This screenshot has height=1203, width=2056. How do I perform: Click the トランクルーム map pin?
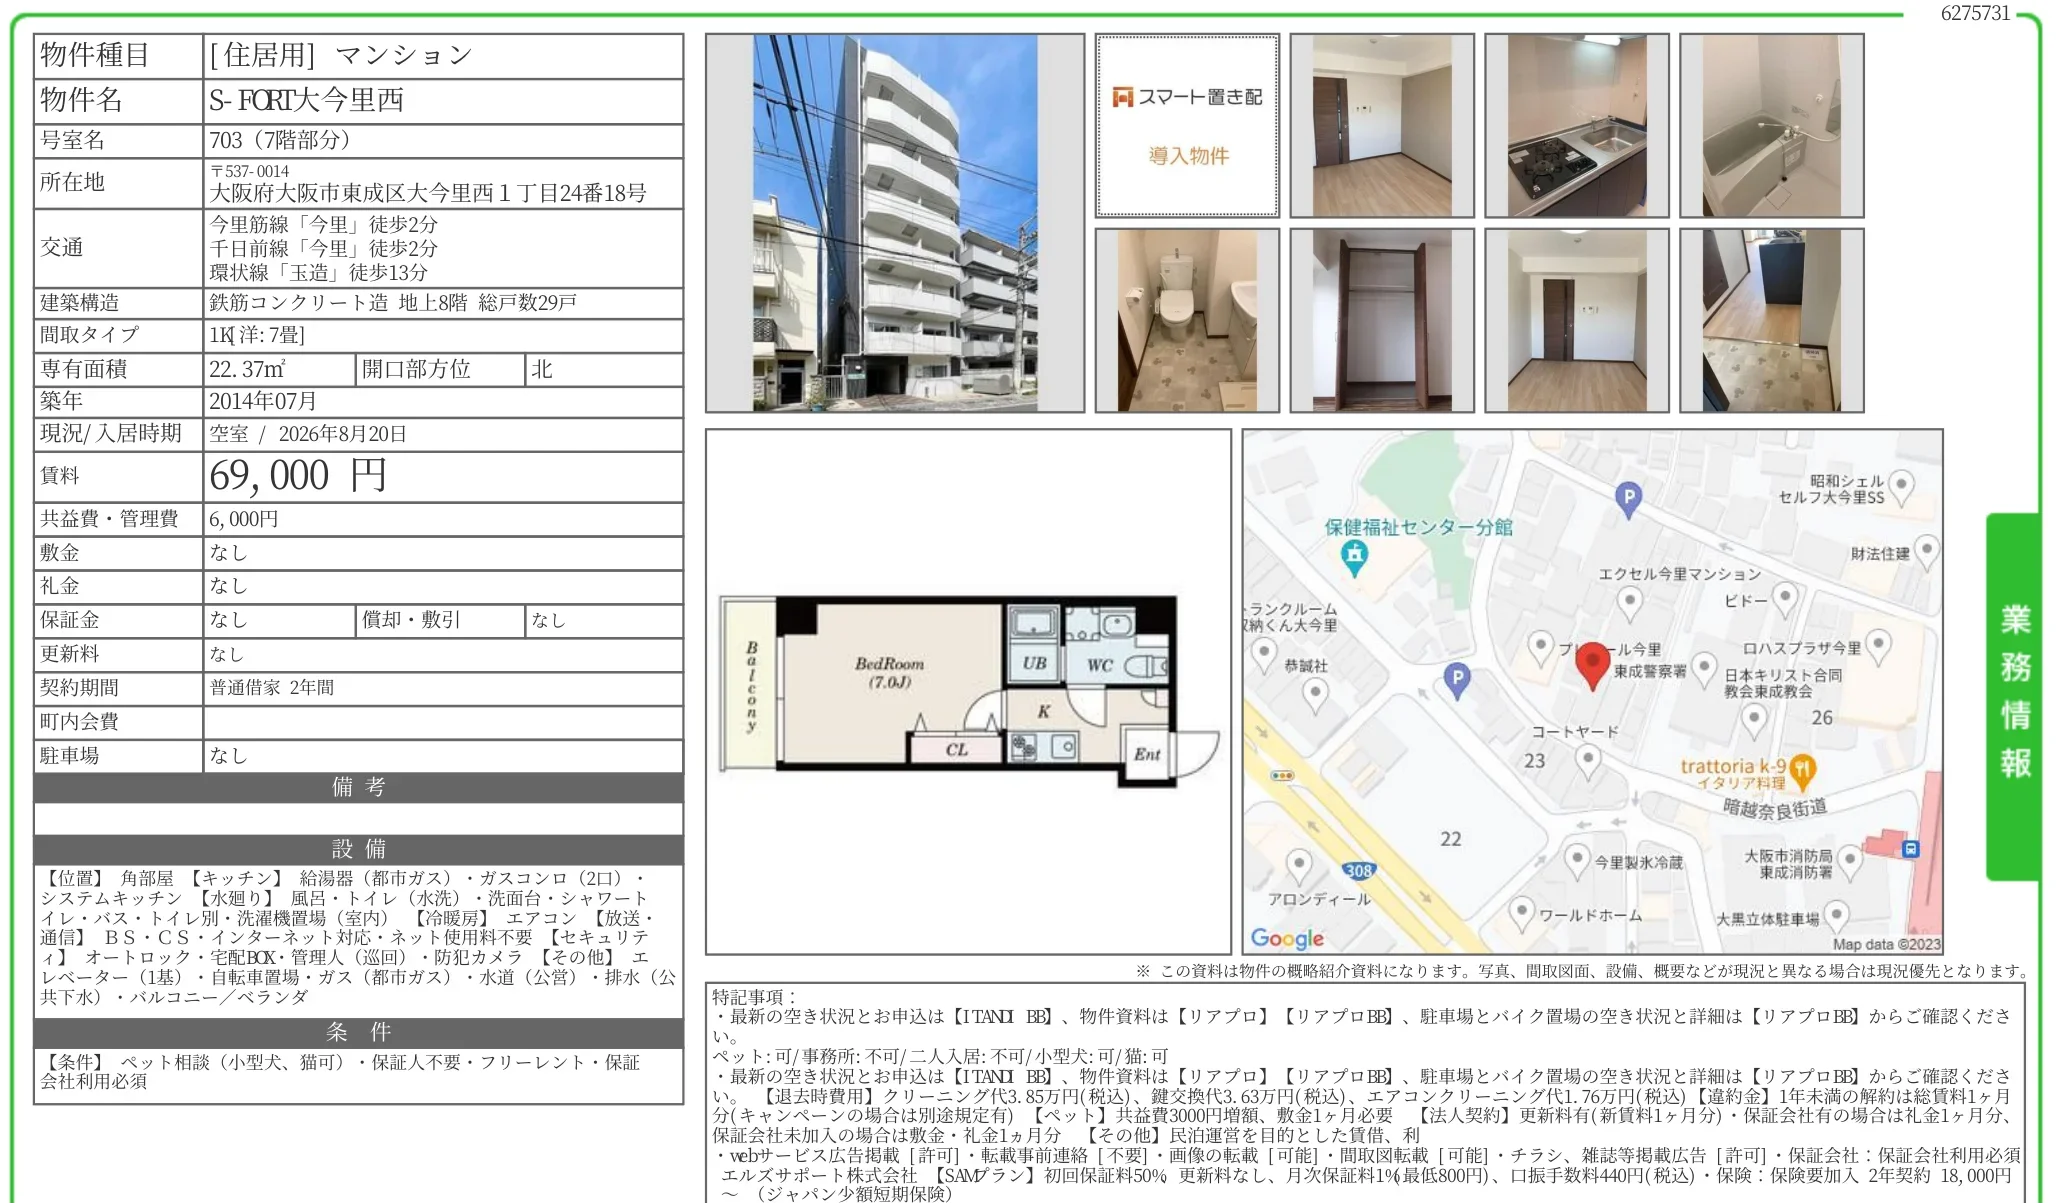1264,655
